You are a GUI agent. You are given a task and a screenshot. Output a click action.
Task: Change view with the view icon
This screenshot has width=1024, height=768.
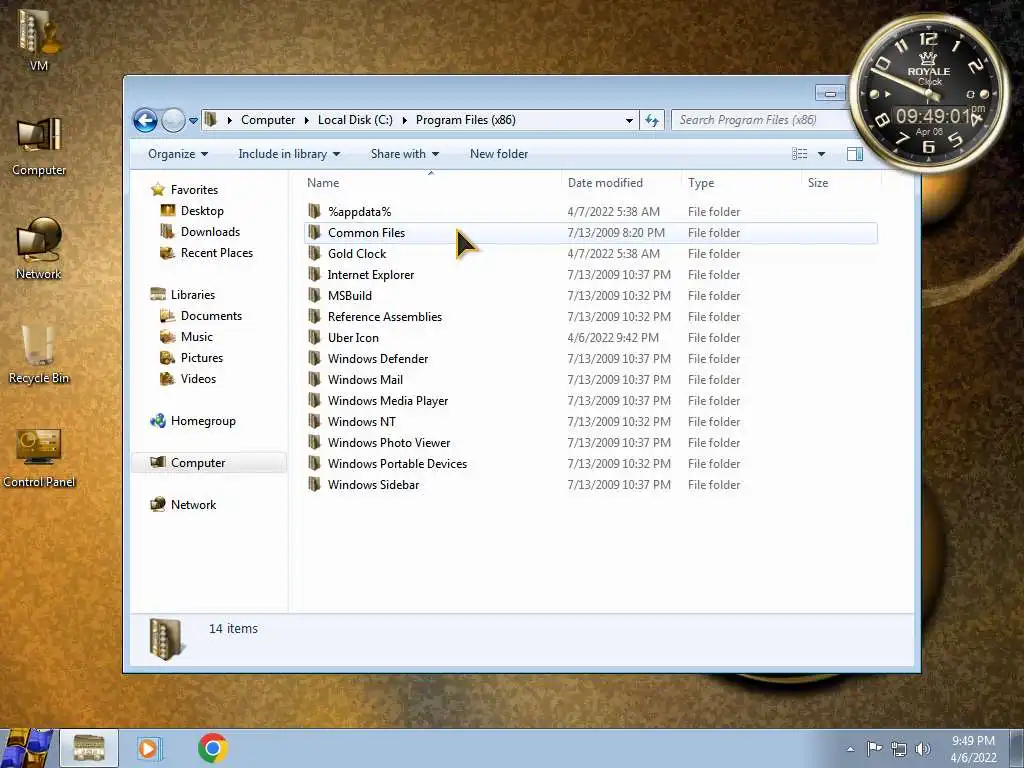point(799,154)
